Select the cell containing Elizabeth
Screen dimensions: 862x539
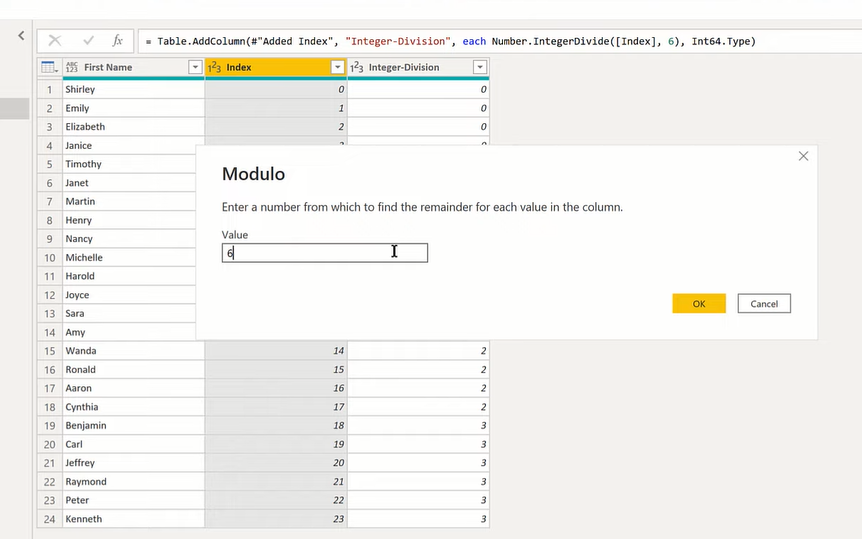(x=134, y=126)
